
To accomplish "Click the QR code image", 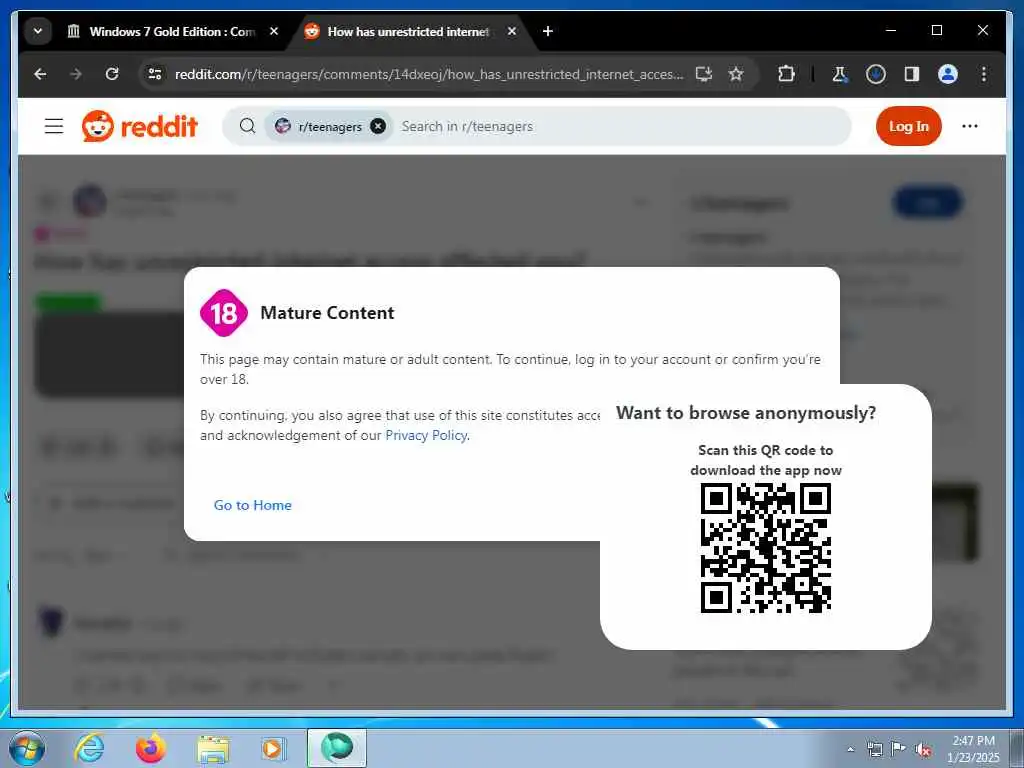I will click(765, 548).
